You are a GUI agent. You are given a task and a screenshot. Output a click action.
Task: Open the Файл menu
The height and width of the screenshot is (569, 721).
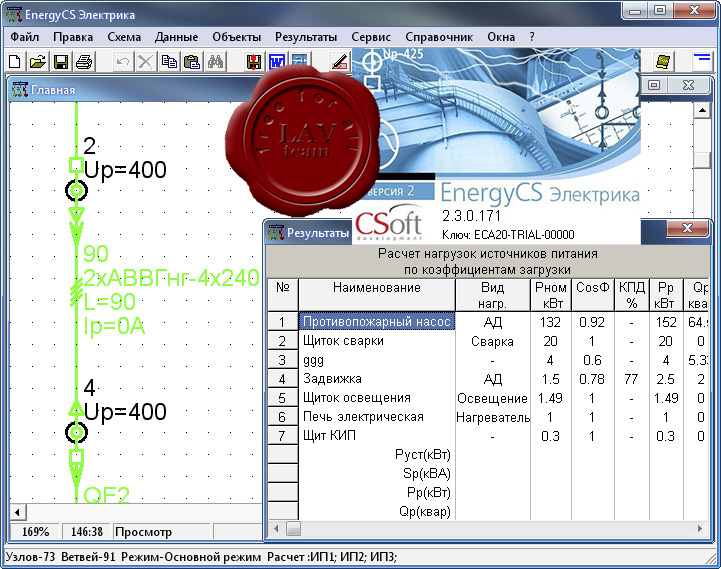pos(24,37)
